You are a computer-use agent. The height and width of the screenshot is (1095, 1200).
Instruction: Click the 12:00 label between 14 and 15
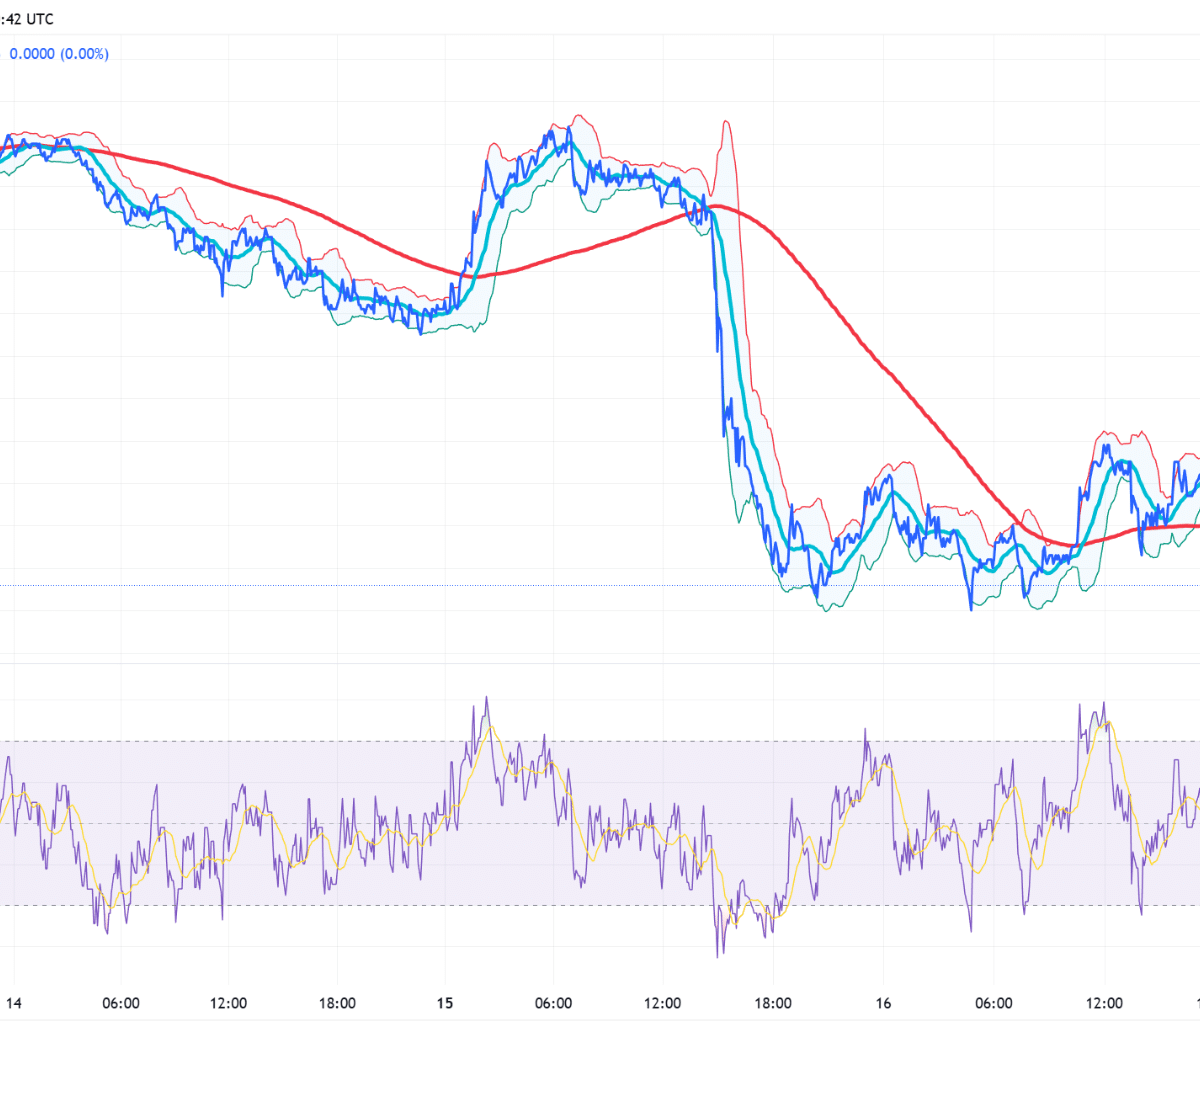pyautogui.click(x=228, y=1003)
